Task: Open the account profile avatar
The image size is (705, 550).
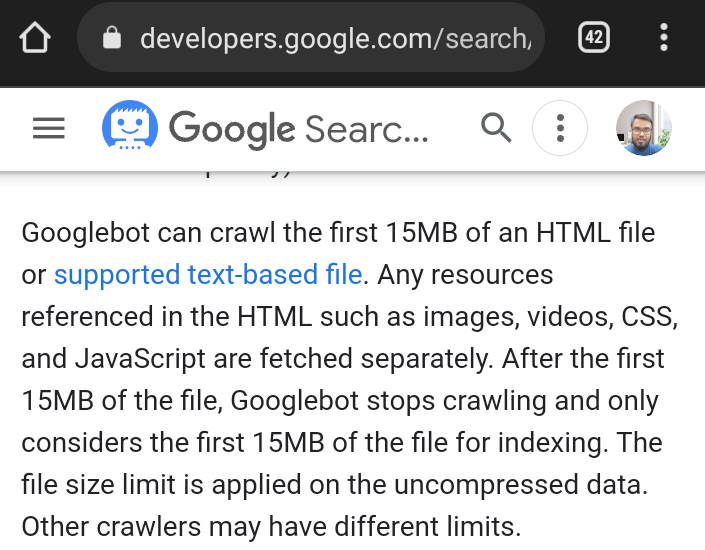Action: [x=643, y=128]
